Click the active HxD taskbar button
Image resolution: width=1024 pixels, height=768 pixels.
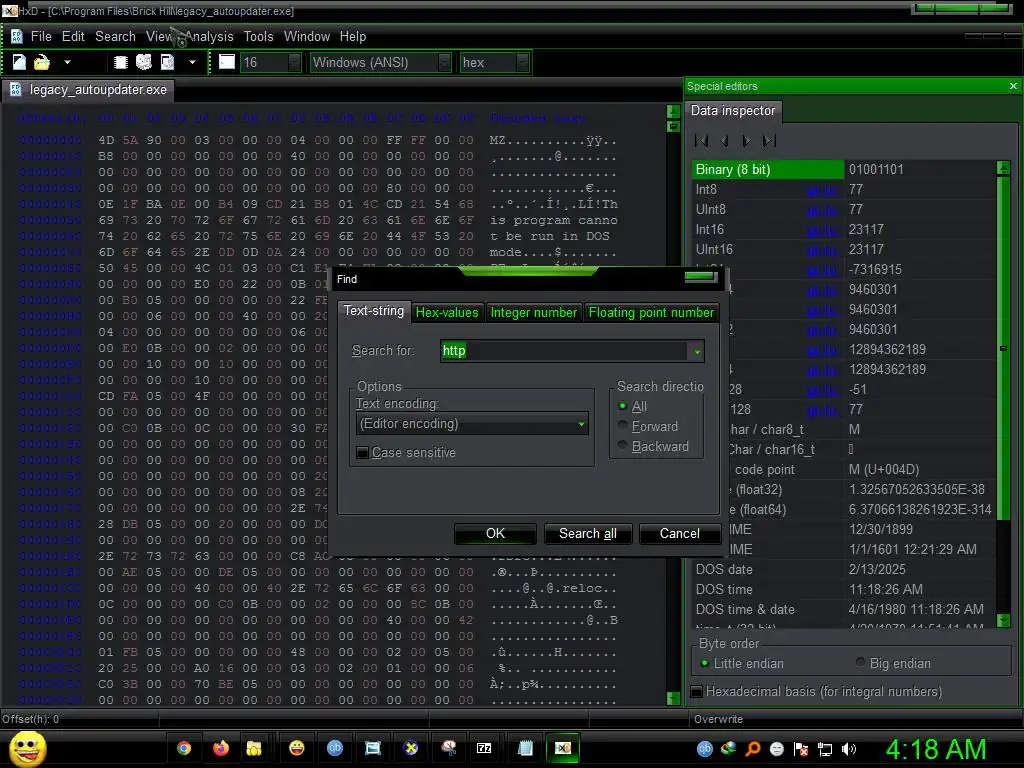click(563, 748)
